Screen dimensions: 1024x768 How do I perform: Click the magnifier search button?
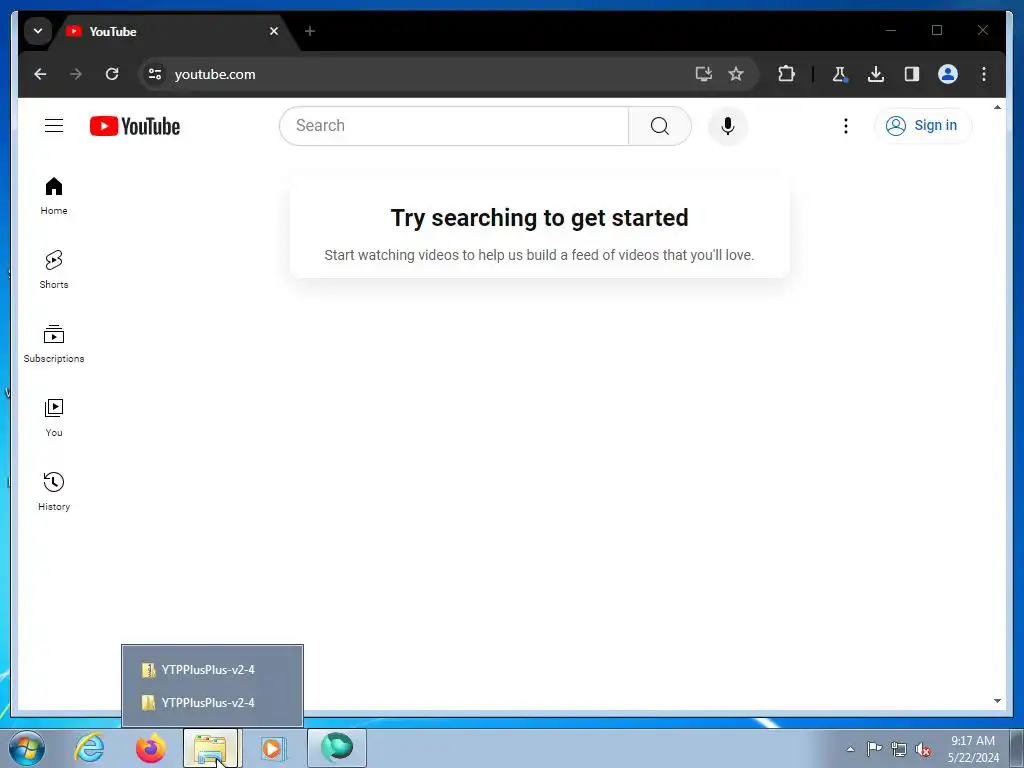click(x=660, y=126)
